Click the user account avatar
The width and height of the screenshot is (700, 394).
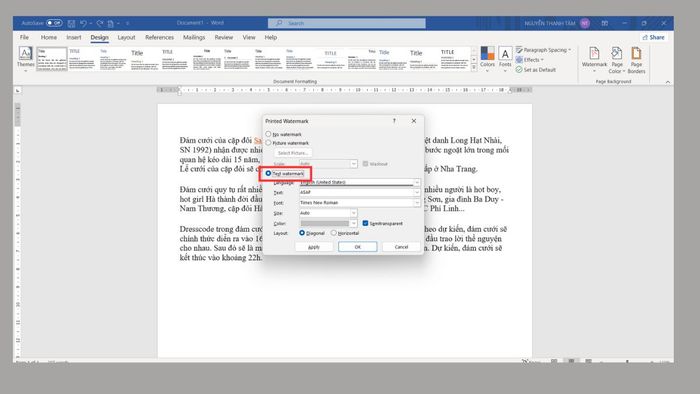pos(585,23)
